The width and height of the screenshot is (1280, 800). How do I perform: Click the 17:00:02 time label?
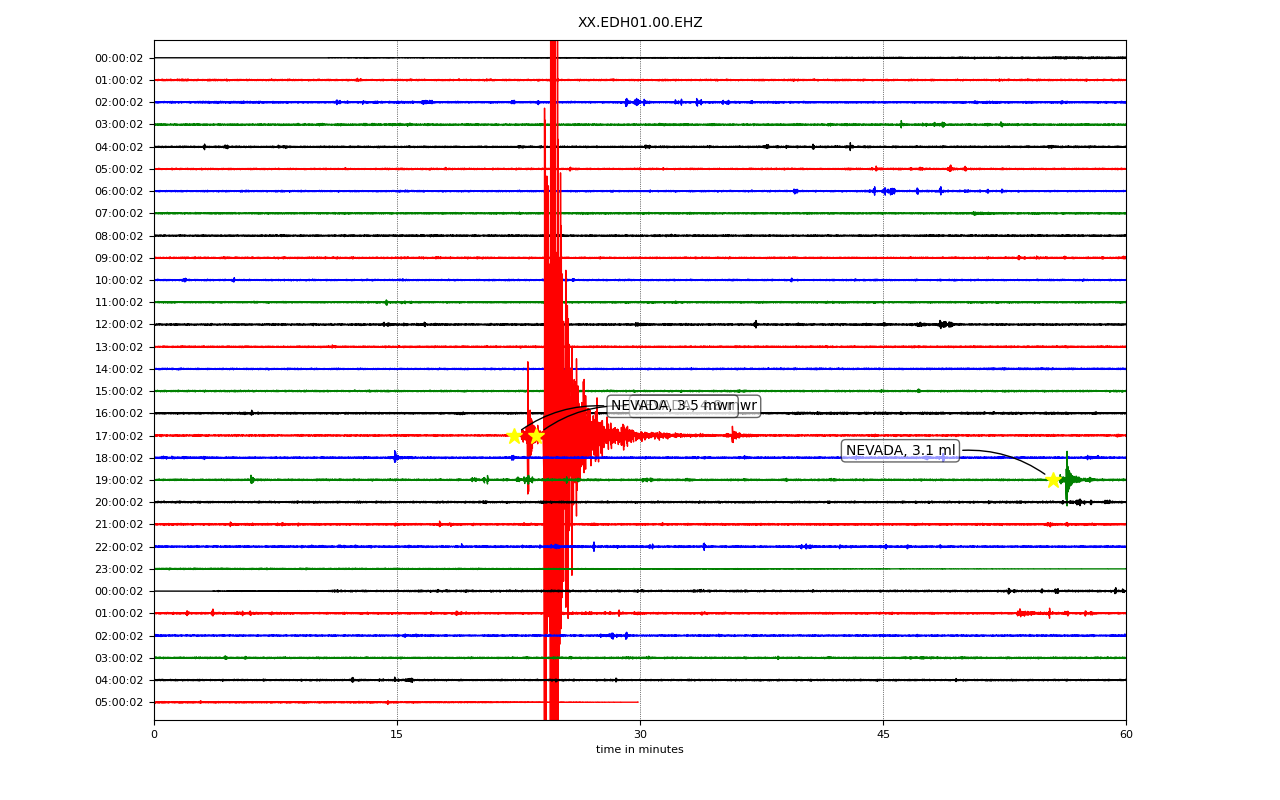tap(119, 436)
